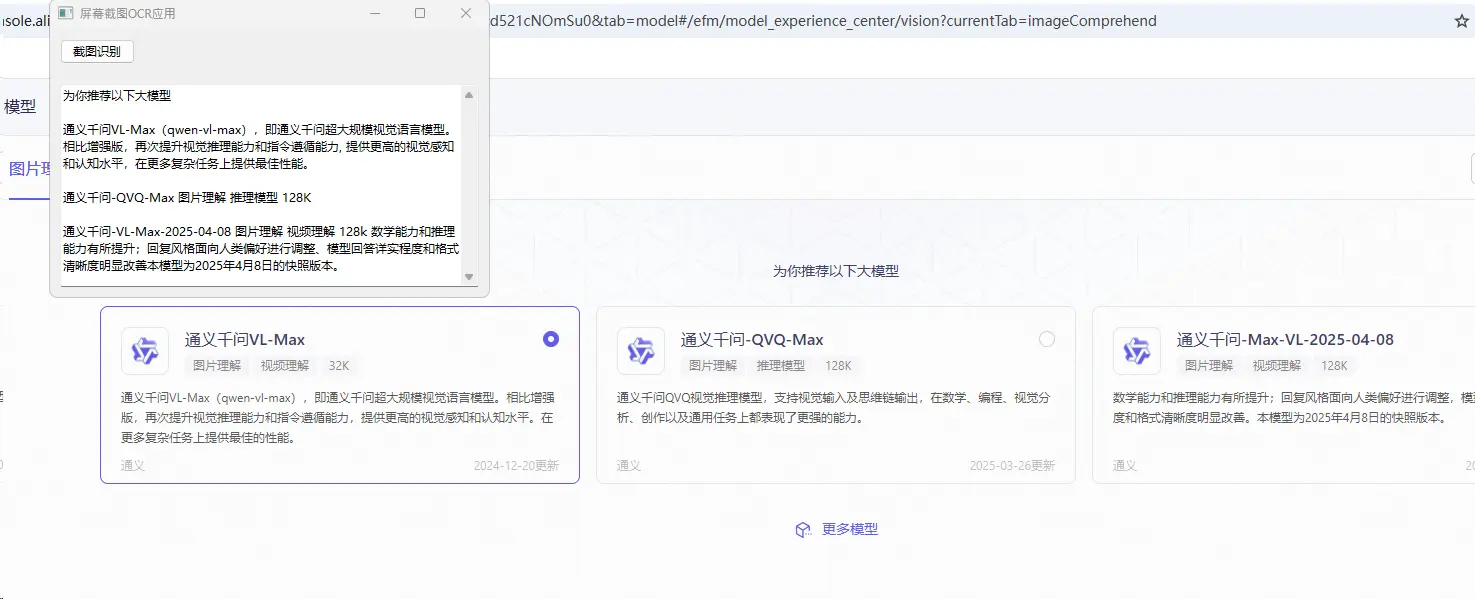Click the 32K tag on 通义千问VL-Max card
Image resolution: width=1475 pixels, height=599 pixels.
pos(339,366)
